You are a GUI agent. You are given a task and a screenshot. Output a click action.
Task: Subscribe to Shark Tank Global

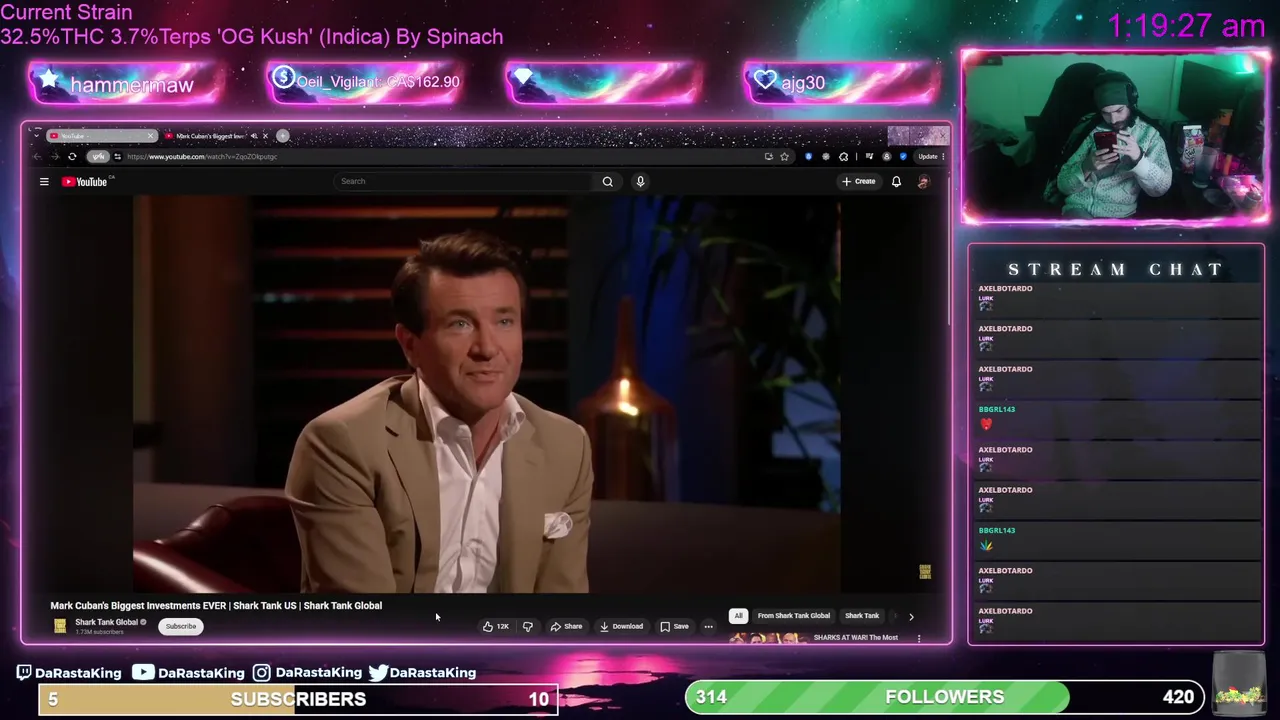pyautogui.click(x=181, y=626)
